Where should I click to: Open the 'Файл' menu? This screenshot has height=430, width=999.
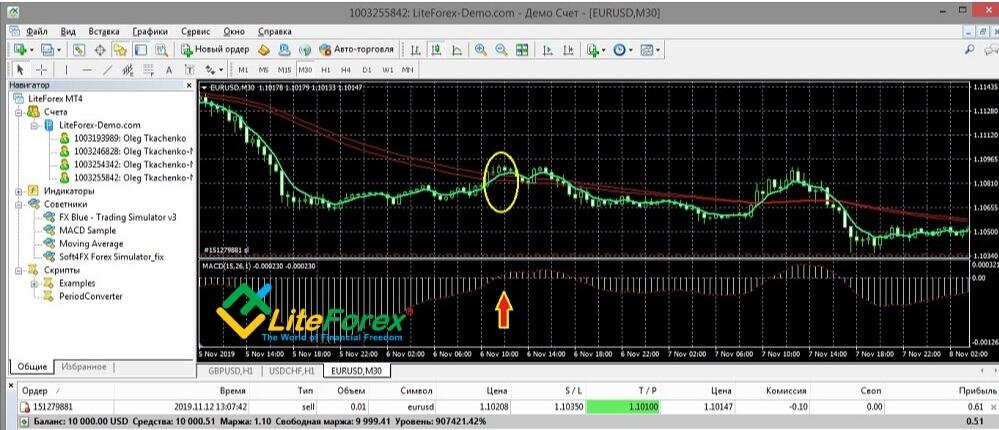37,31
